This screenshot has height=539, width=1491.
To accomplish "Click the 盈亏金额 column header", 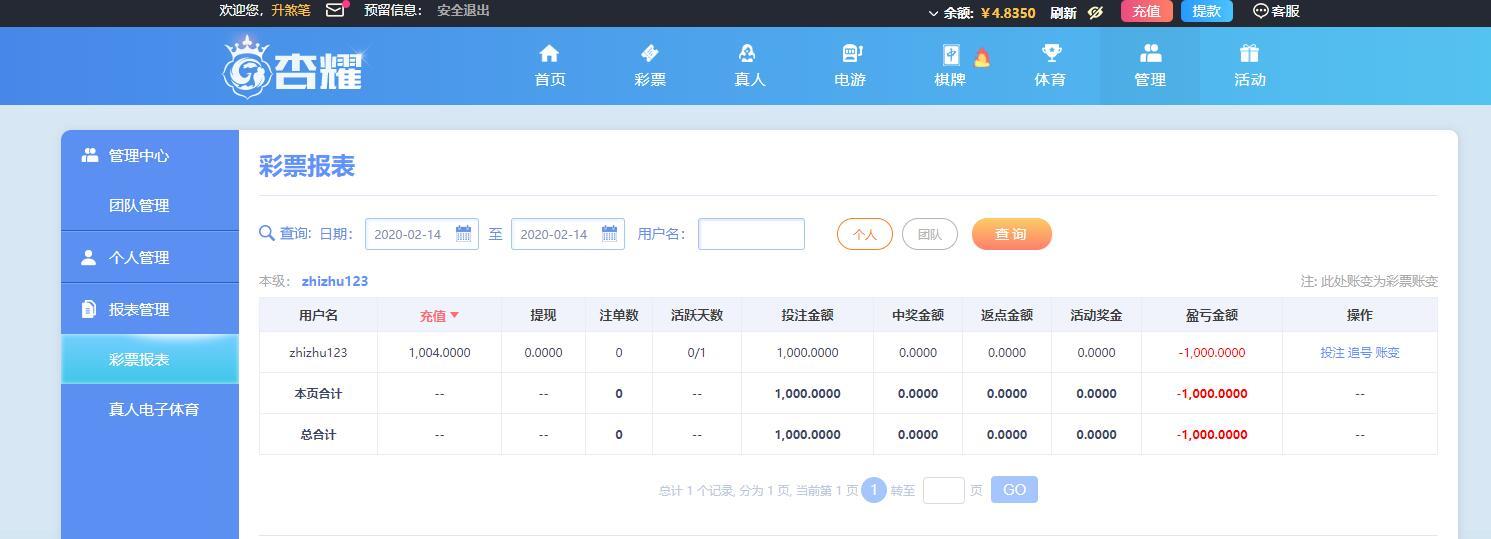I will pos(1212,315).
